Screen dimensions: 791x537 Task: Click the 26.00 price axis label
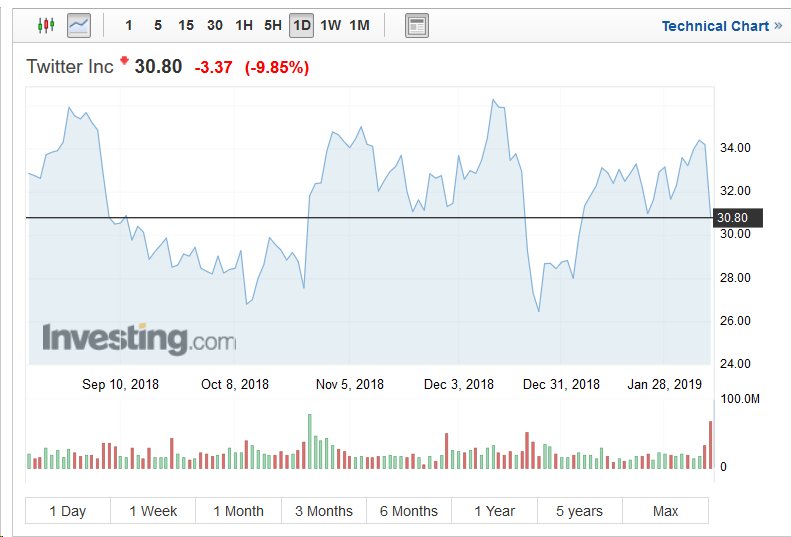click(735, 320)
